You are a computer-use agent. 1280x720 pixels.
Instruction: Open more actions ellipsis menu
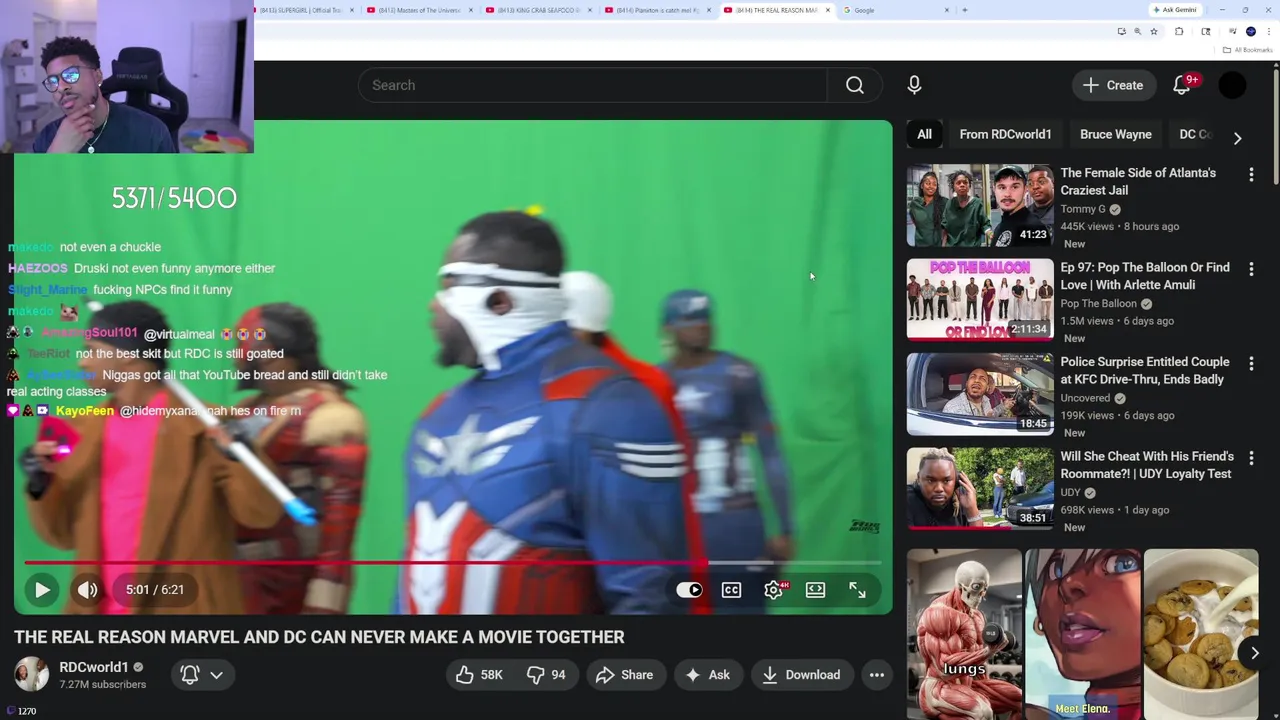coord(877,675)
